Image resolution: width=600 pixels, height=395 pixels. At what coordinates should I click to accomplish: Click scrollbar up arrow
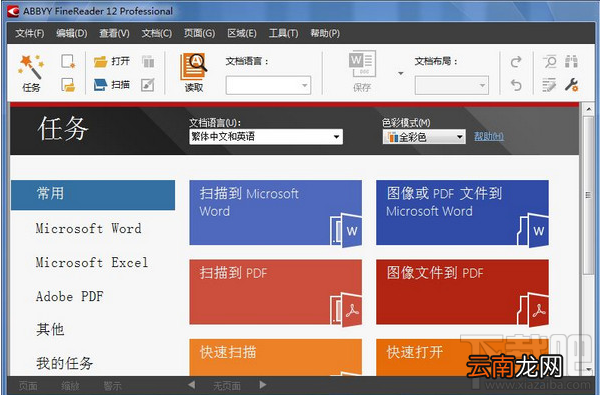(x=588, y=109)
